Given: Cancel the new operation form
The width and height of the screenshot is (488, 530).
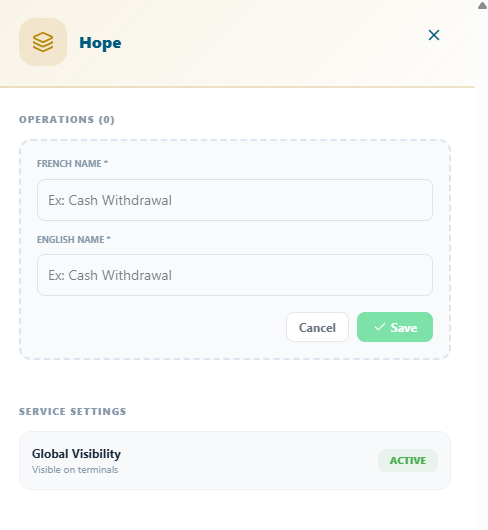Looking at the screenshot, I should tap(317, 327).
